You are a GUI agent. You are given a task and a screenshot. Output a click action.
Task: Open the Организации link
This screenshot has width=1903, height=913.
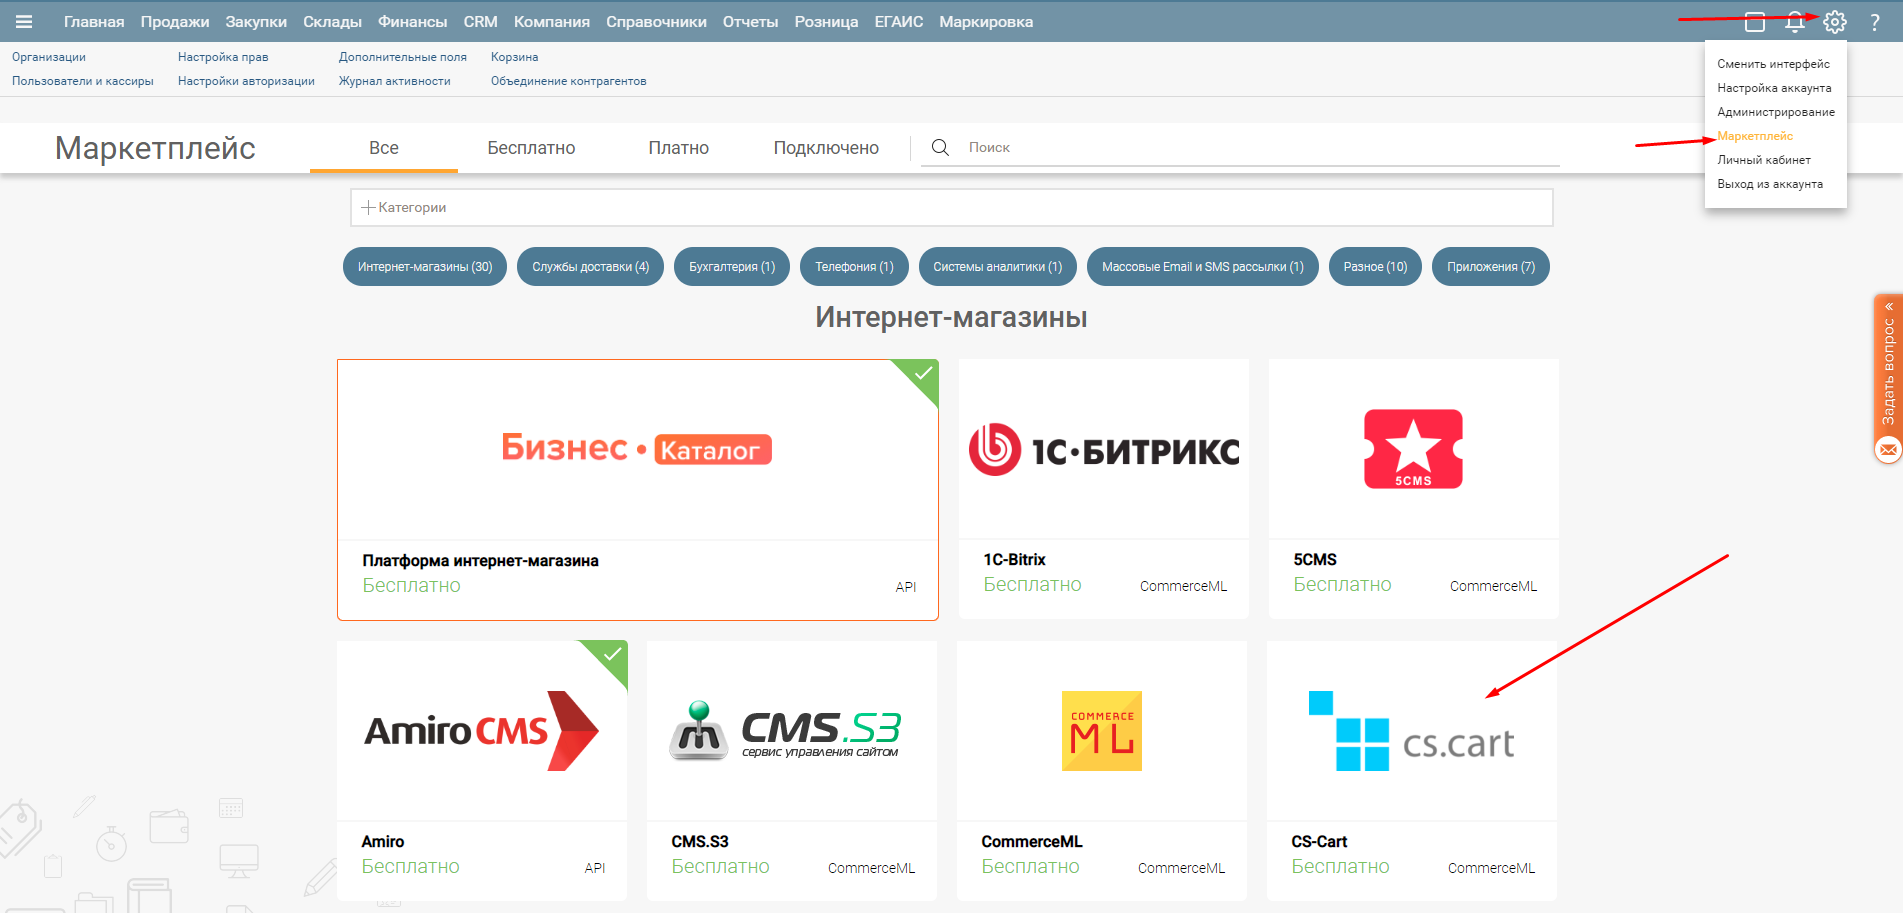tap(49, 57)
